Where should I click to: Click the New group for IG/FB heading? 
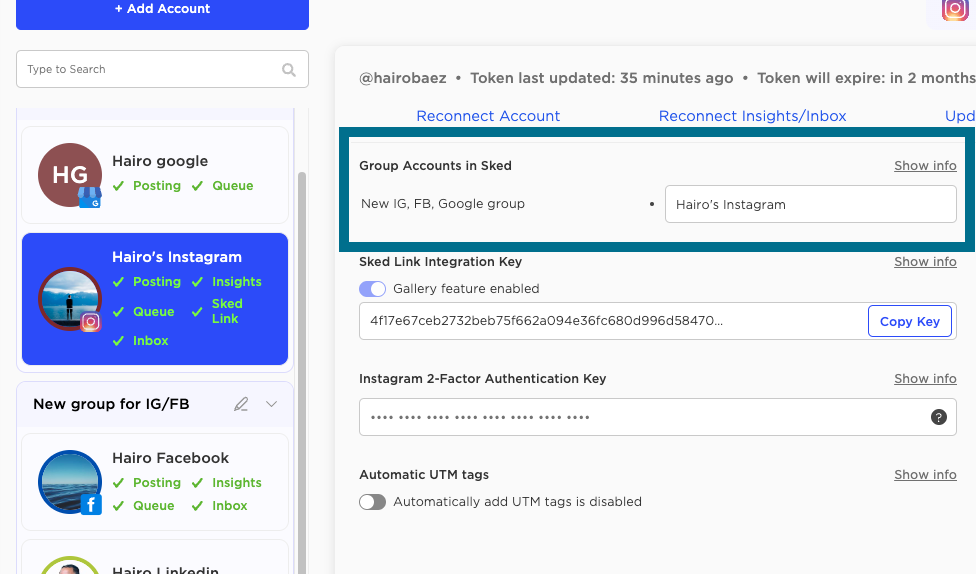[111, 404]
